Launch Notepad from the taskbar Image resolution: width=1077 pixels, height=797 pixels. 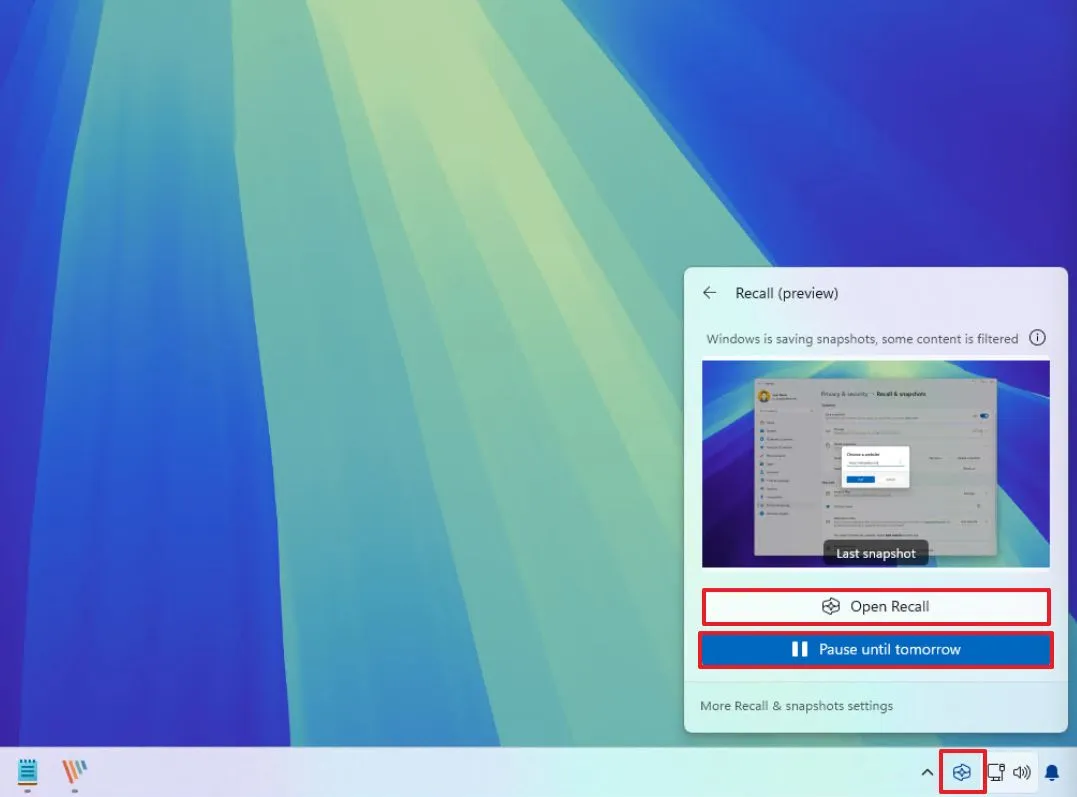click(x=27, y=771)
